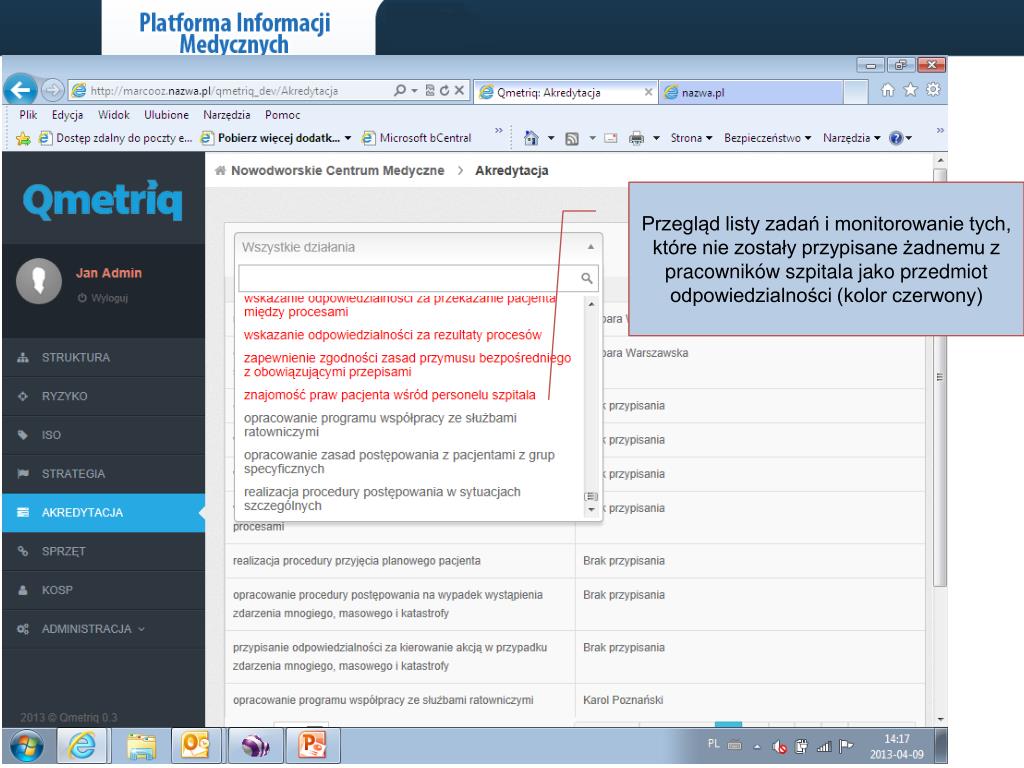The width and height of the screenshot is (1024, 768).
Task: Click the Wyloguj logout link
Action: tap(103, 298)
